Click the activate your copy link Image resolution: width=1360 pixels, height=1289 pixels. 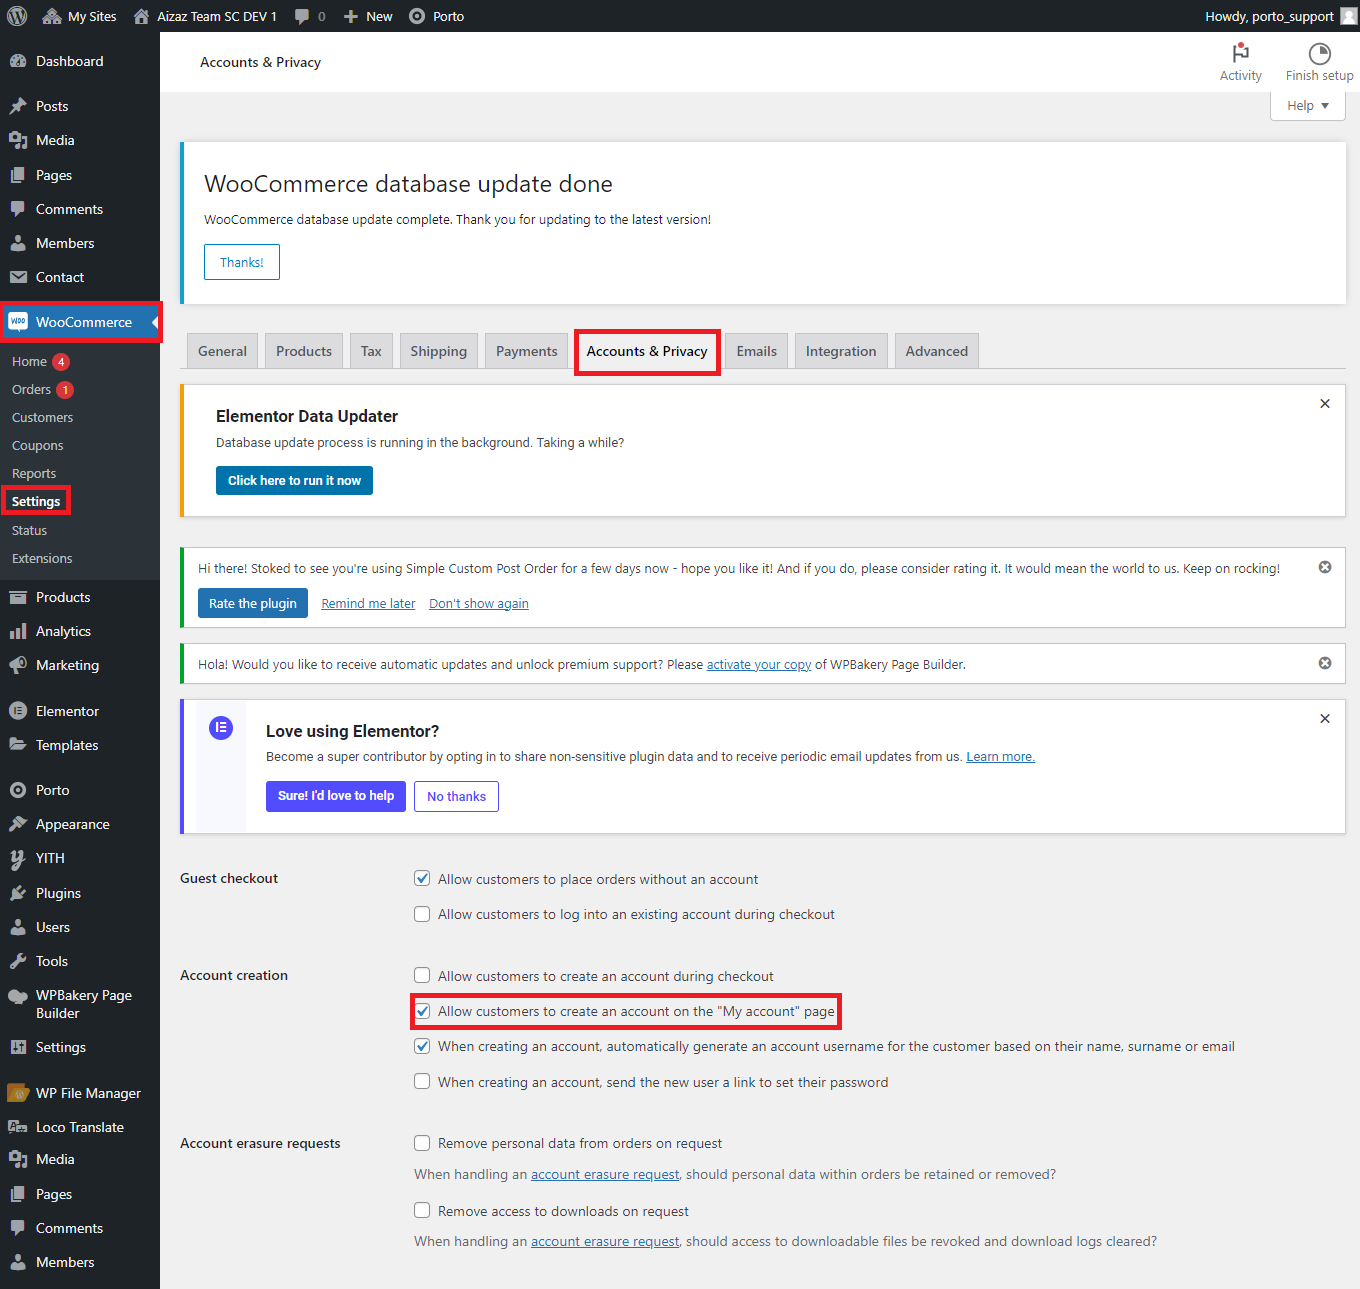click(x=759, y=665)
